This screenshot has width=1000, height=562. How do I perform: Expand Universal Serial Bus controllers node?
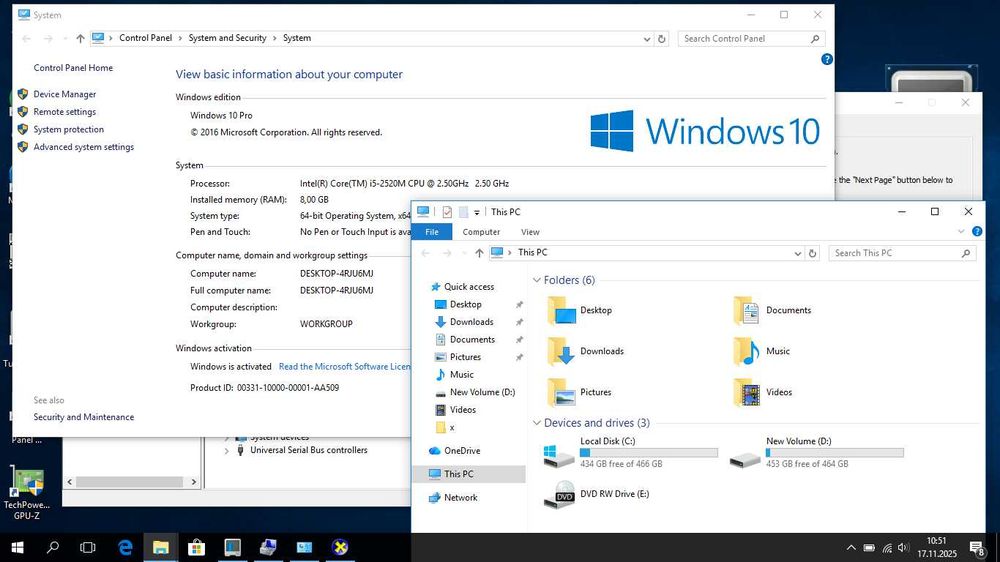click(x=226, y=450)
